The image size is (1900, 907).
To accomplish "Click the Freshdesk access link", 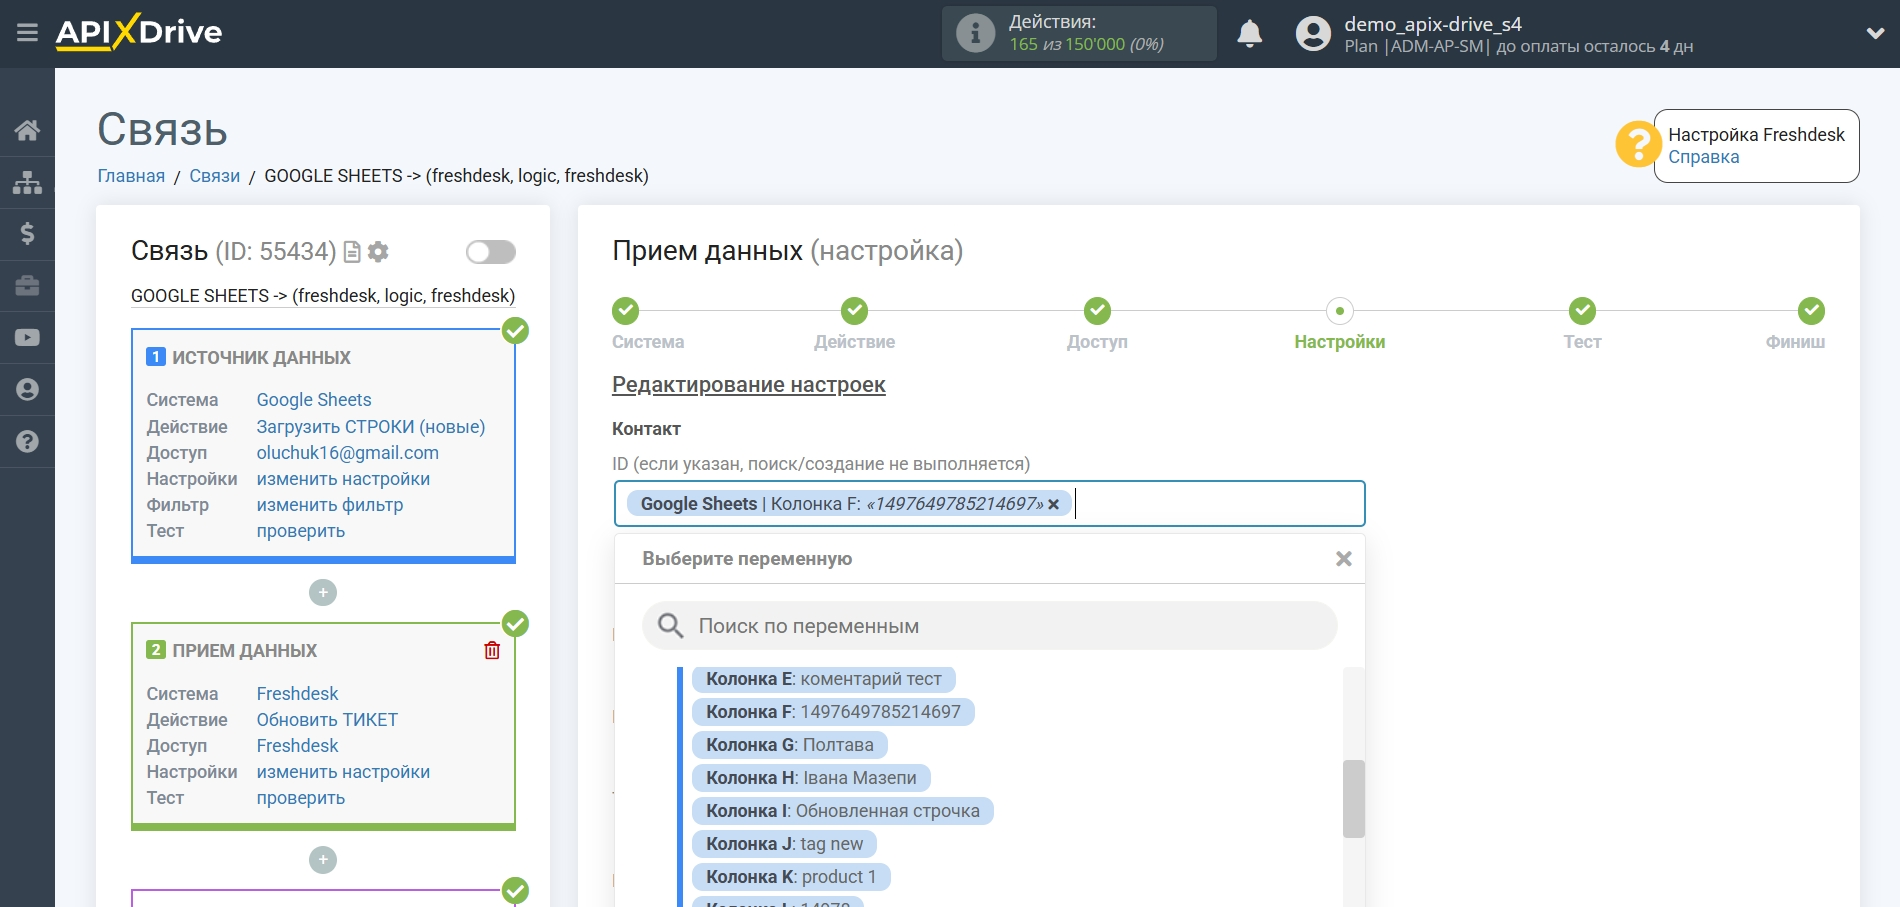I will point(297,746).
